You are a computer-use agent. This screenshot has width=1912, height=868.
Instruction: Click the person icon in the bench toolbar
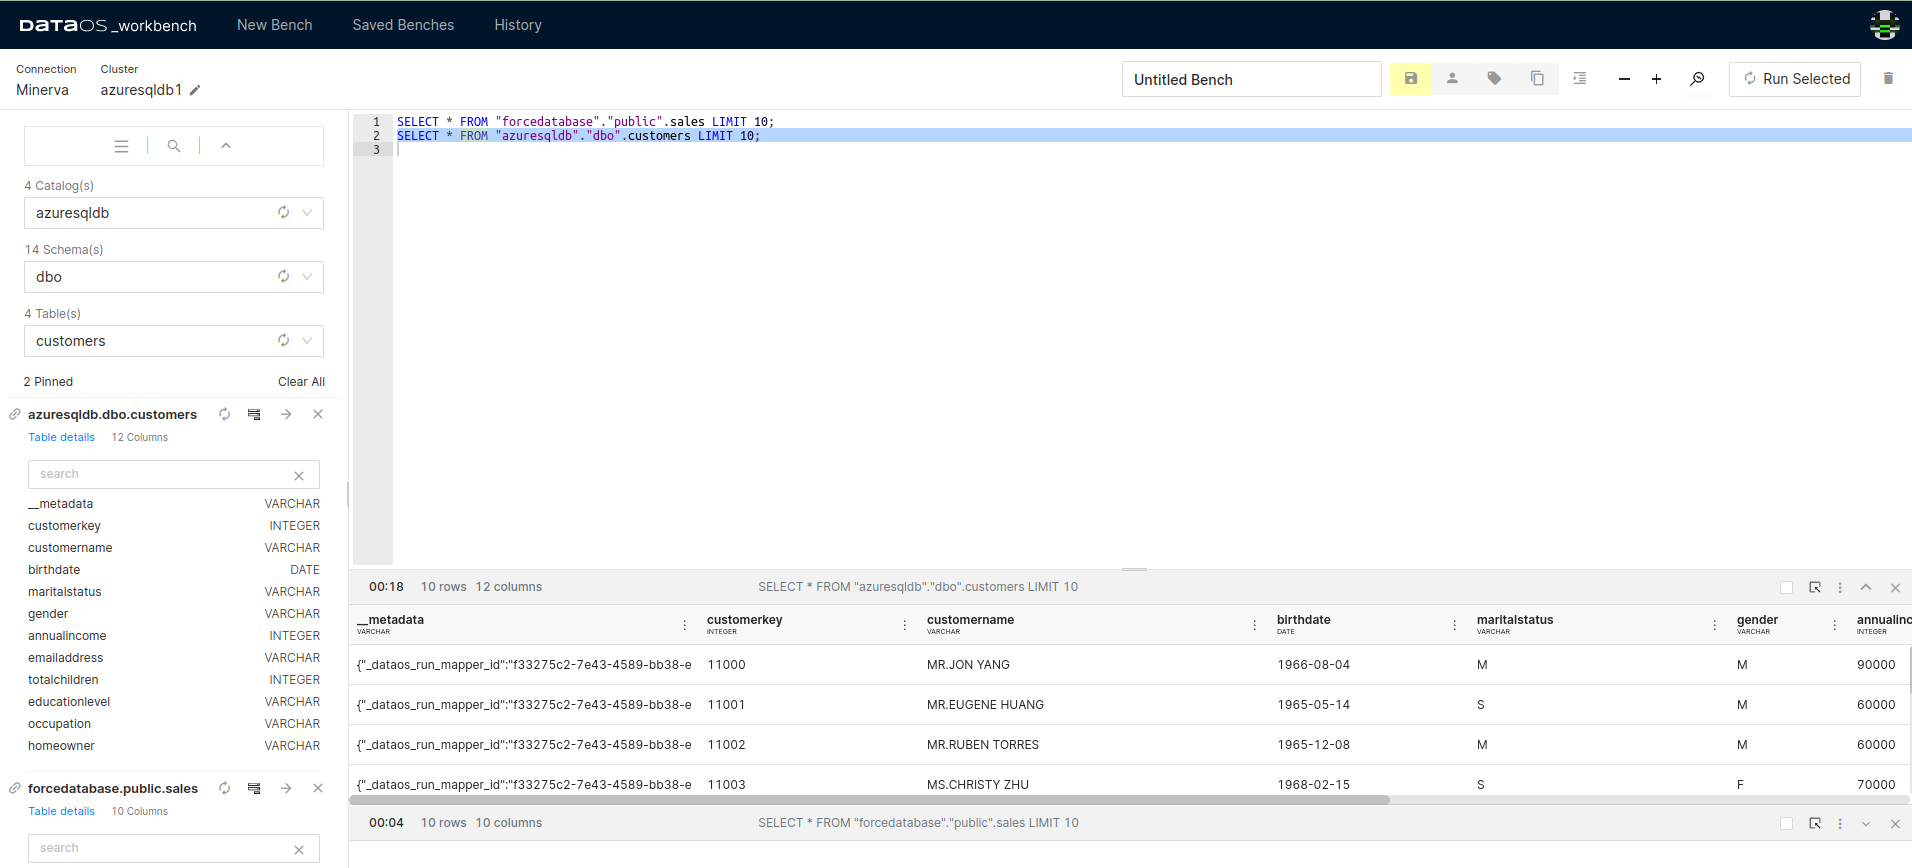click(x=1452, y=79)
